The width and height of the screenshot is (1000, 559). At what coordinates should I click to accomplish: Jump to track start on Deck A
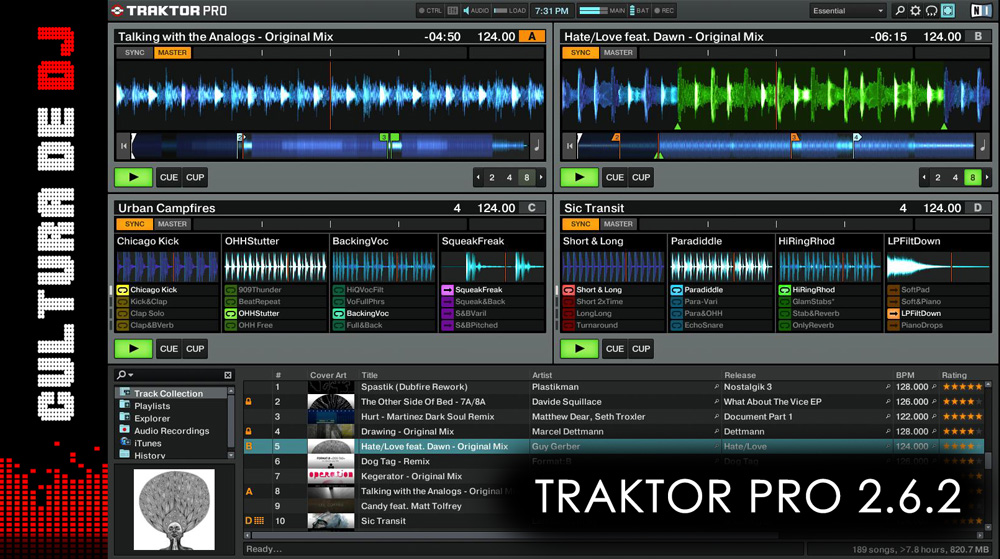coord(124,146)
